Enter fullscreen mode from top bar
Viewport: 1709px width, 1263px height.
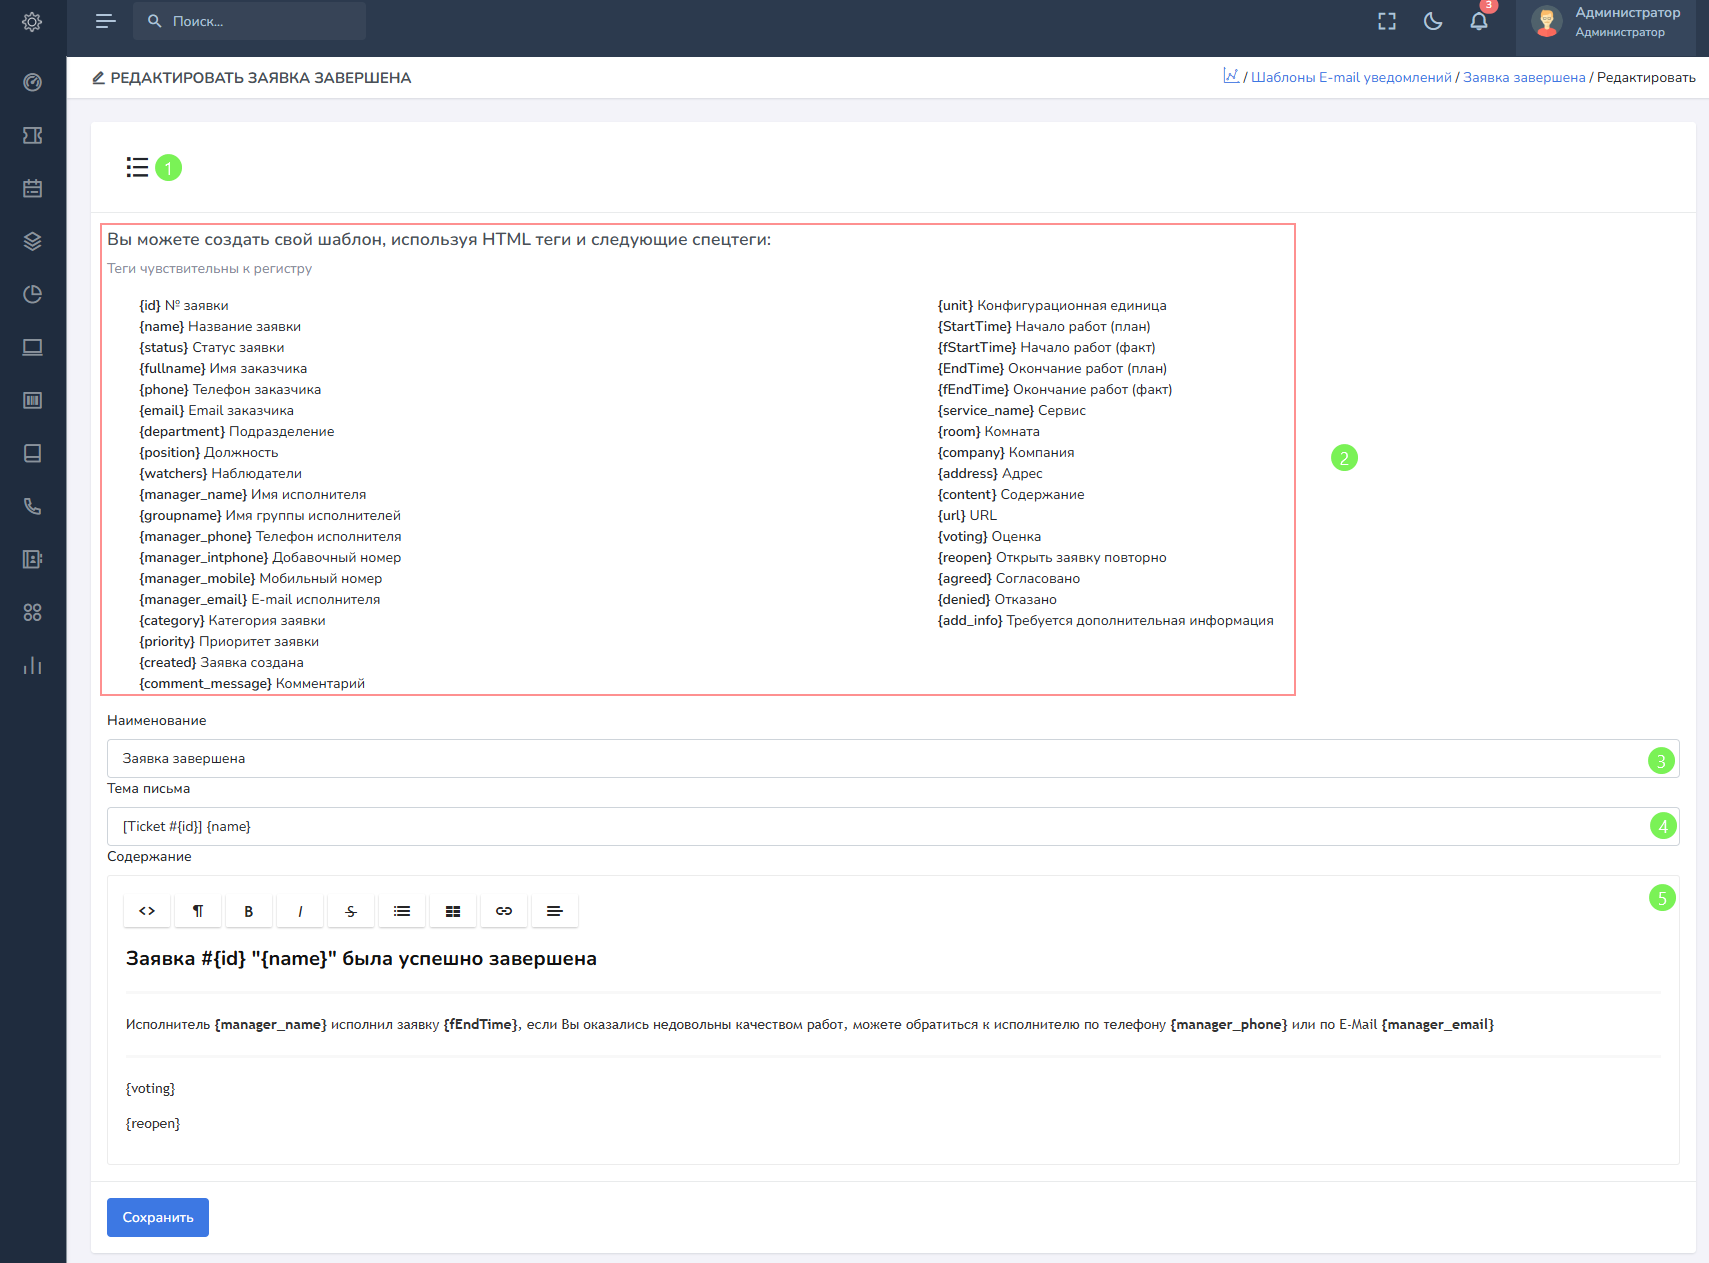coord(1387,21)
